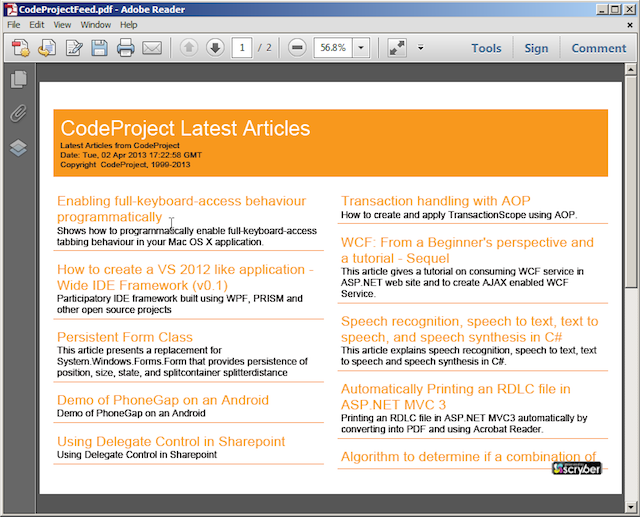Image resolution: width=640 pixels, height=517 pixels.
Task: Click the Create PDF online icon
Action: pos(20,48)
